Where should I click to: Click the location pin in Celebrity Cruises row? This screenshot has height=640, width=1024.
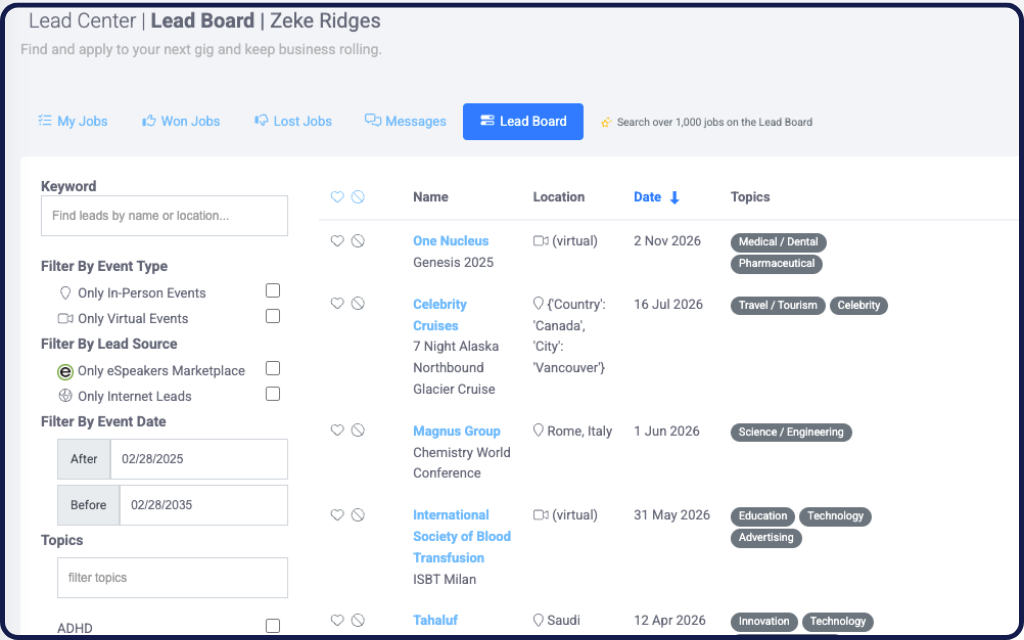coord(538,304)
